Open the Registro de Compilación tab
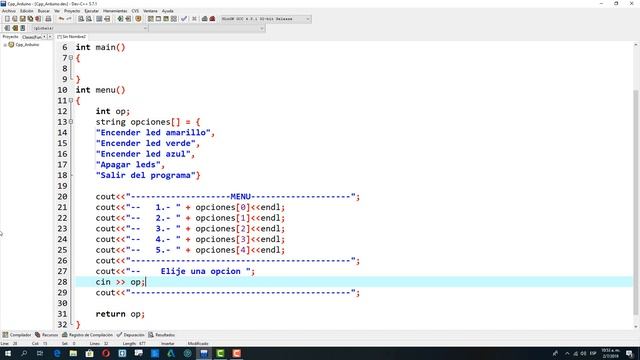 [x=87, y=335]
